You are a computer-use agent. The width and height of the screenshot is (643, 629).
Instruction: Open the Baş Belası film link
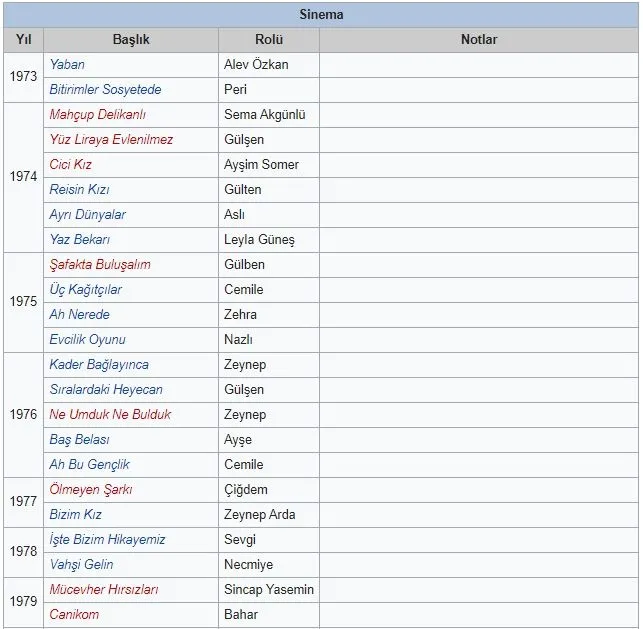pyautogui.click(x=80, y=440)
